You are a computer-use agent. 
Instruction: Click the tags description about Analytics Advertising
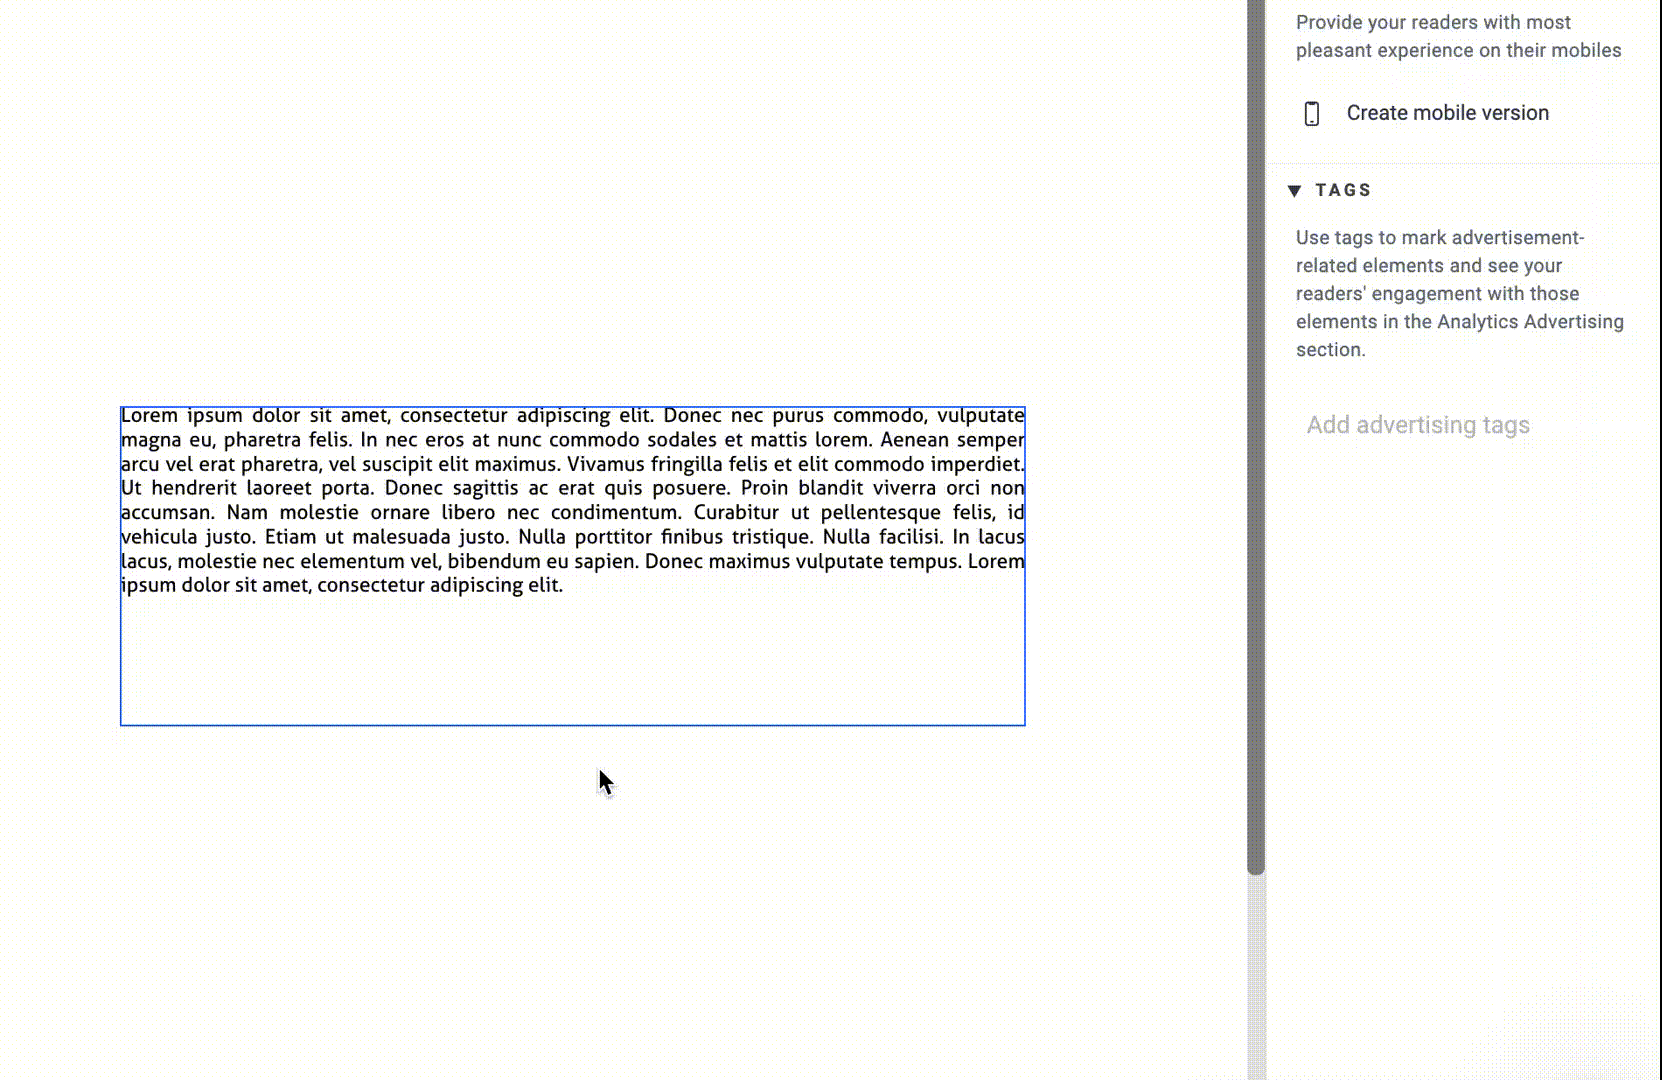pos(1459,294)
